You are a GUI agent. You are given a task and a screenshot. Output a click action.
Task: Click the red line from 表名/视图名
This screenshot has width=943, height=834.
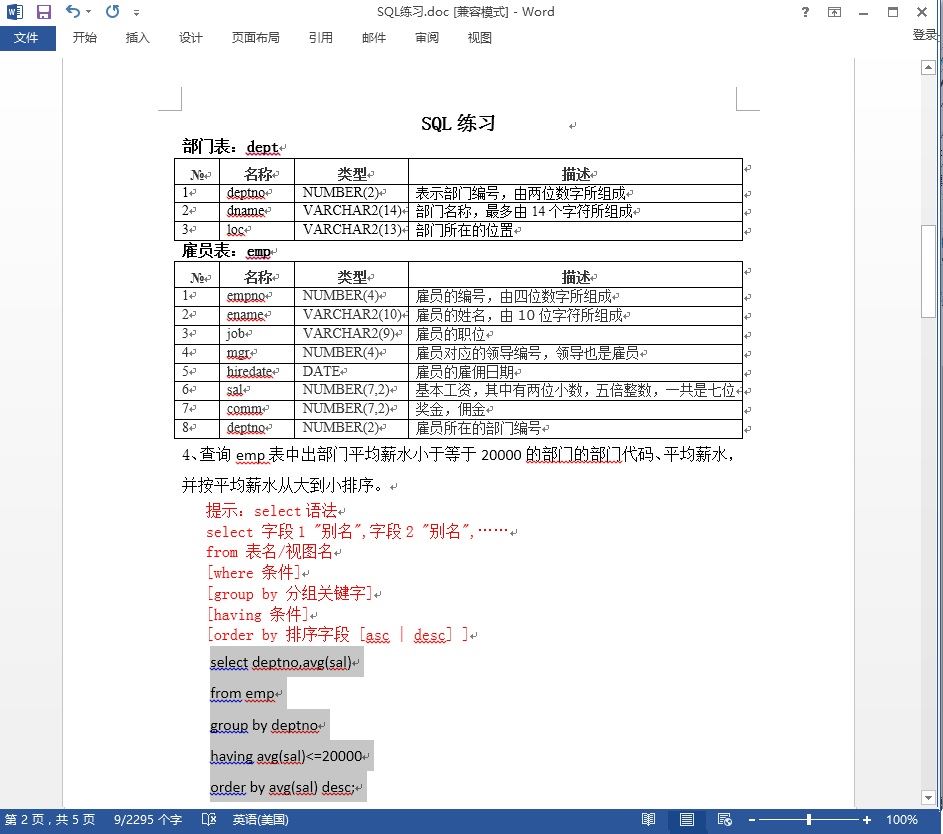pos(269,551)
